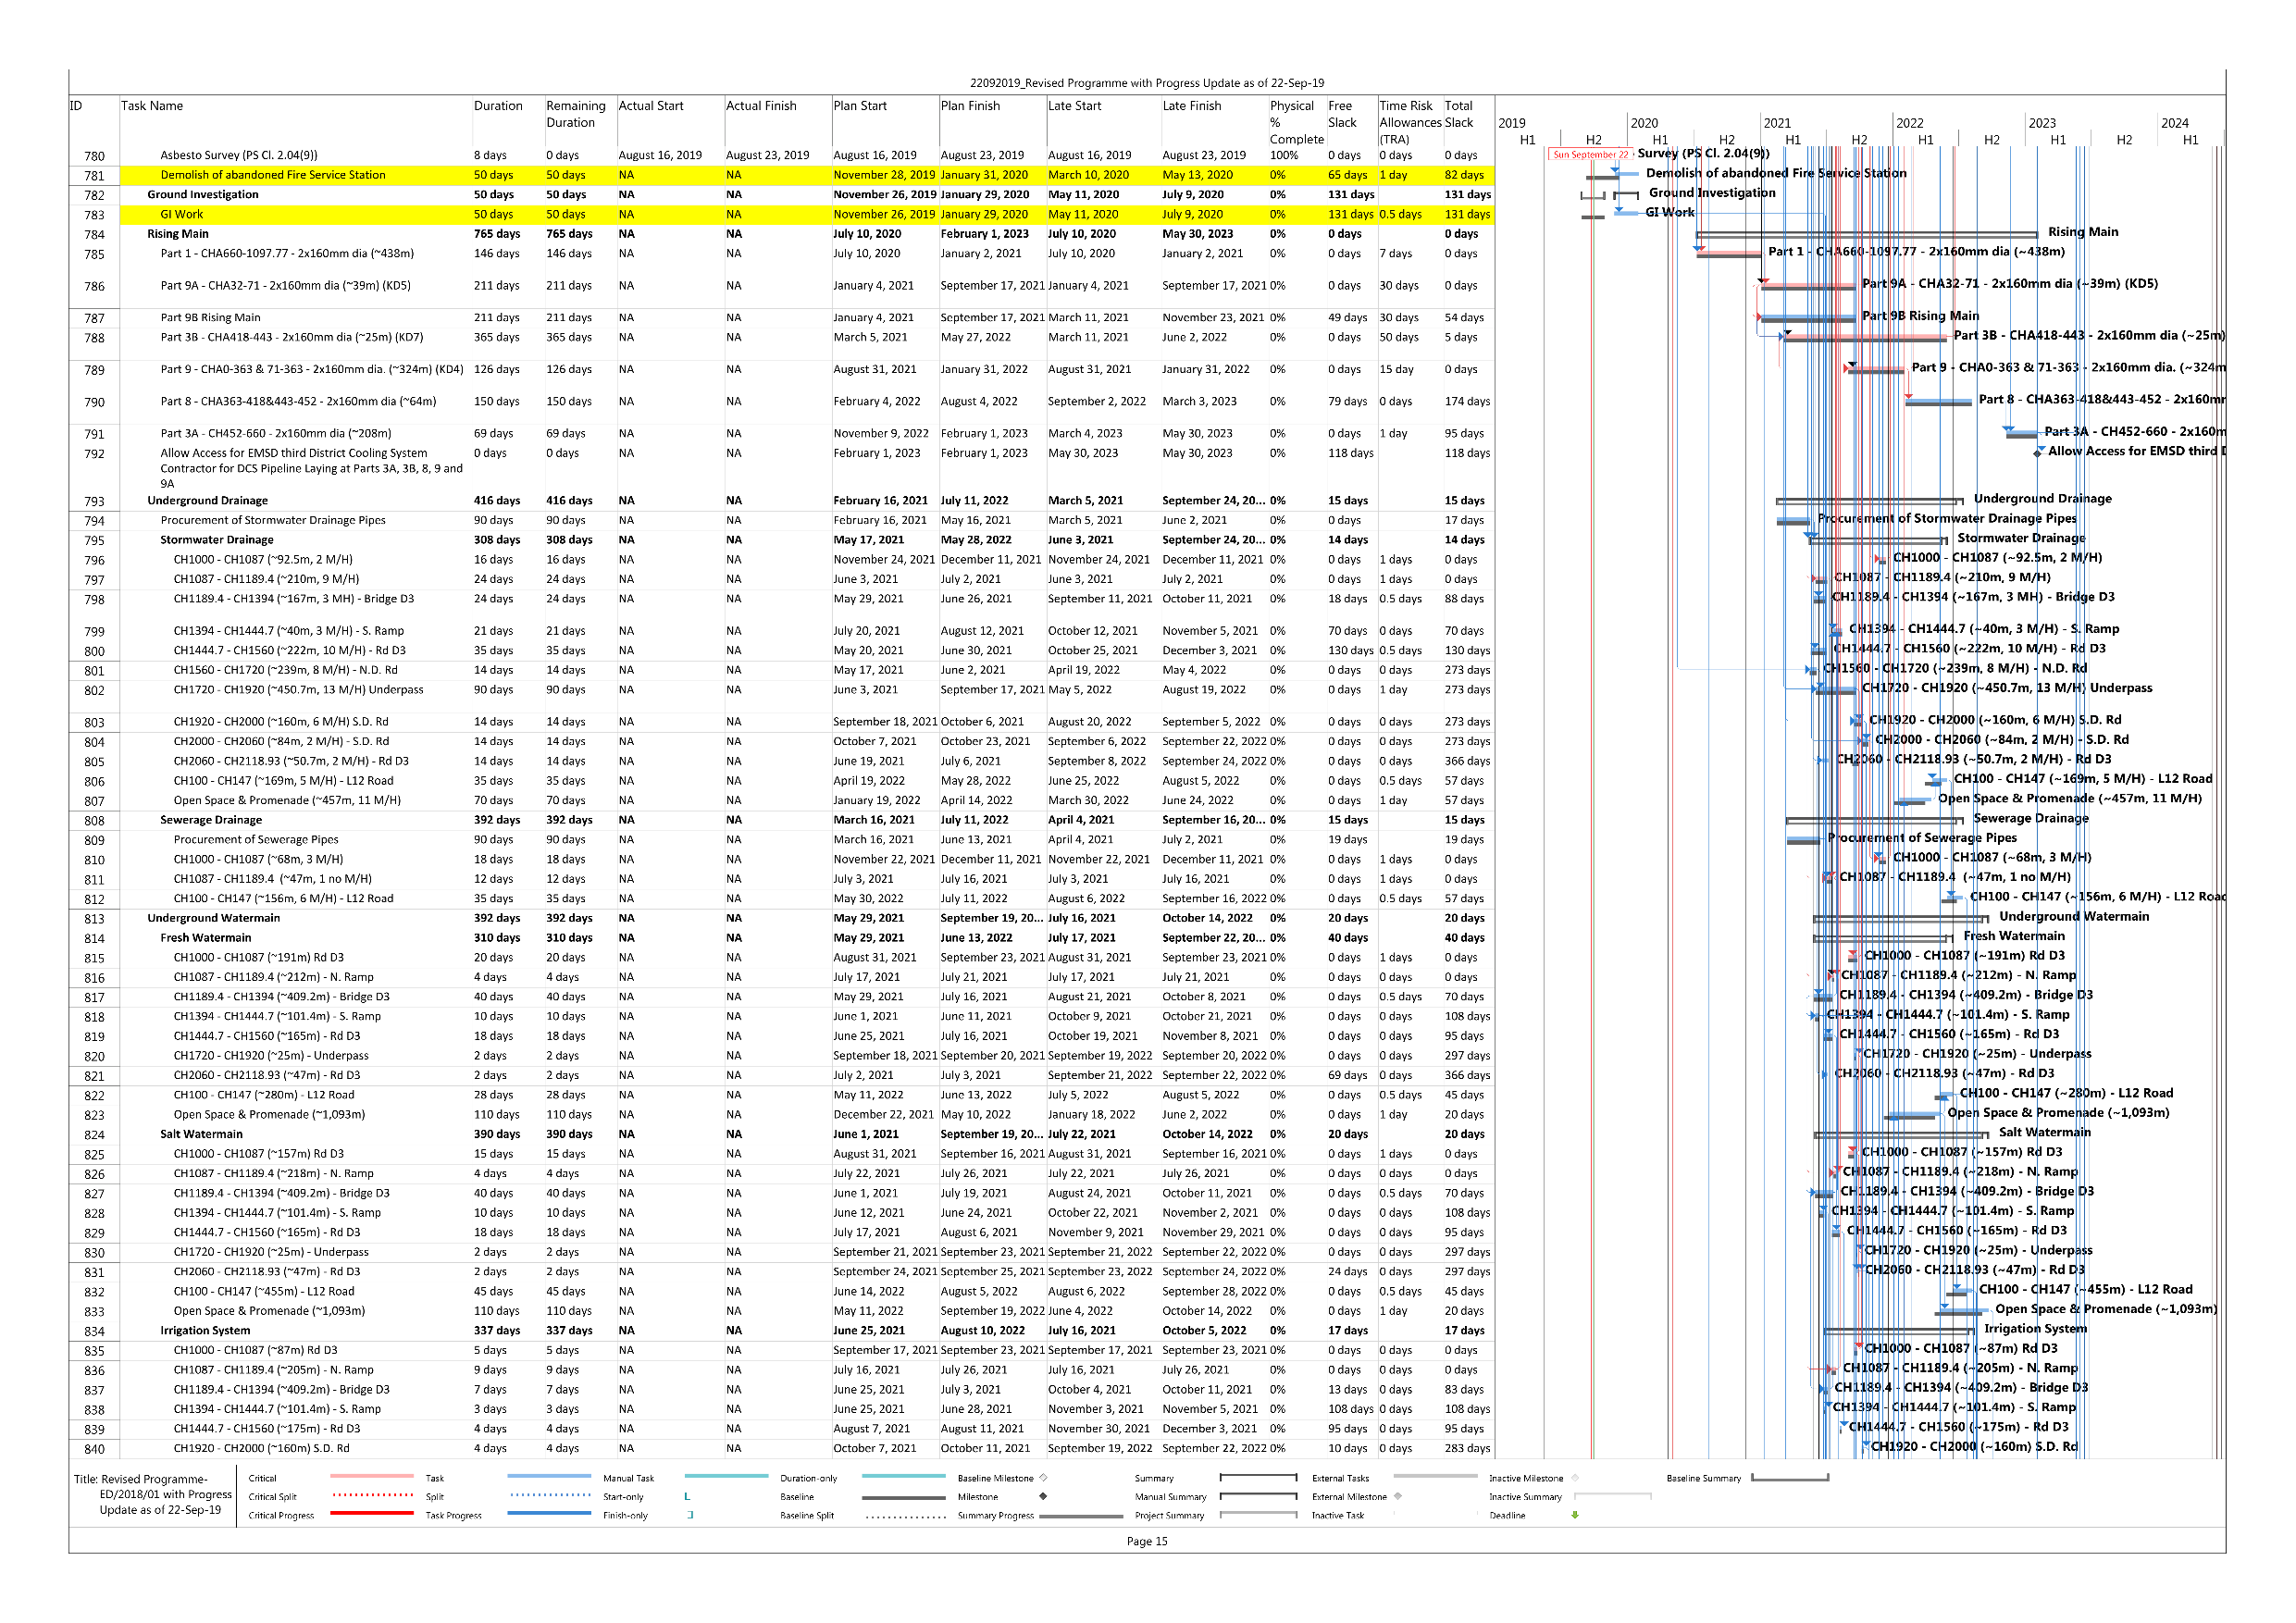Viewport: 2296px width, 1623px height.
Task: Select the 2019 year label in timescale
Action: coord(1512,124)
